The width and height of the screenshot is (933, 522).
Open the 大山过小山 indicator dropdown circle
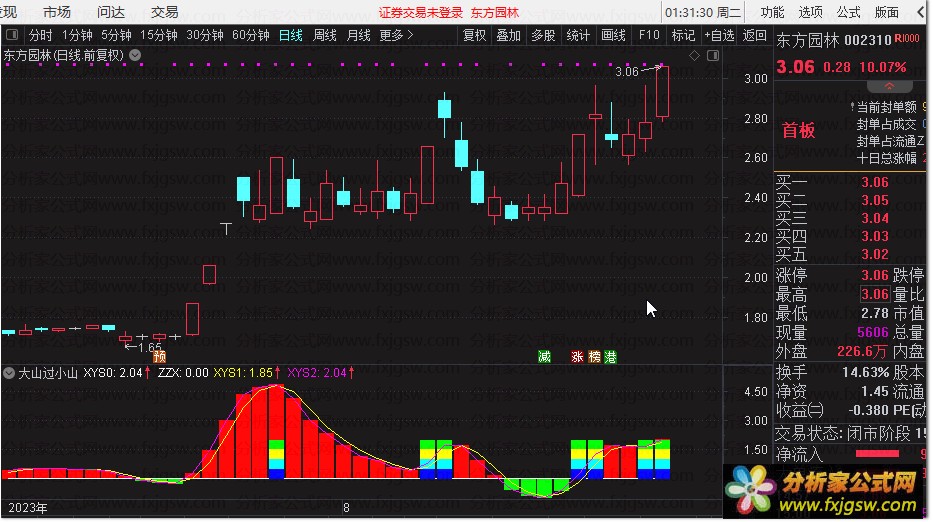click(x=9, y=373)
